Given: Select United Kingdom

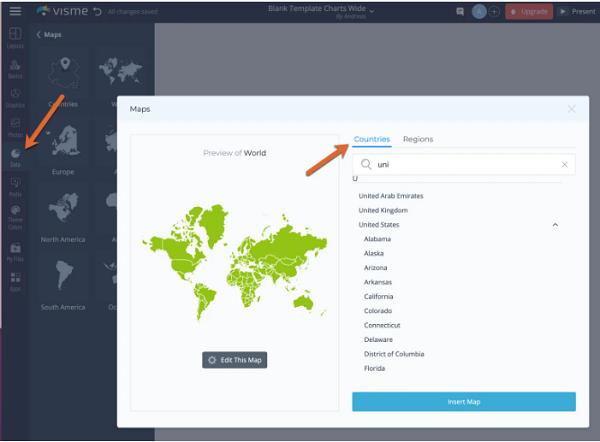Looking at the screenshot, I should [x=383, y=210].
